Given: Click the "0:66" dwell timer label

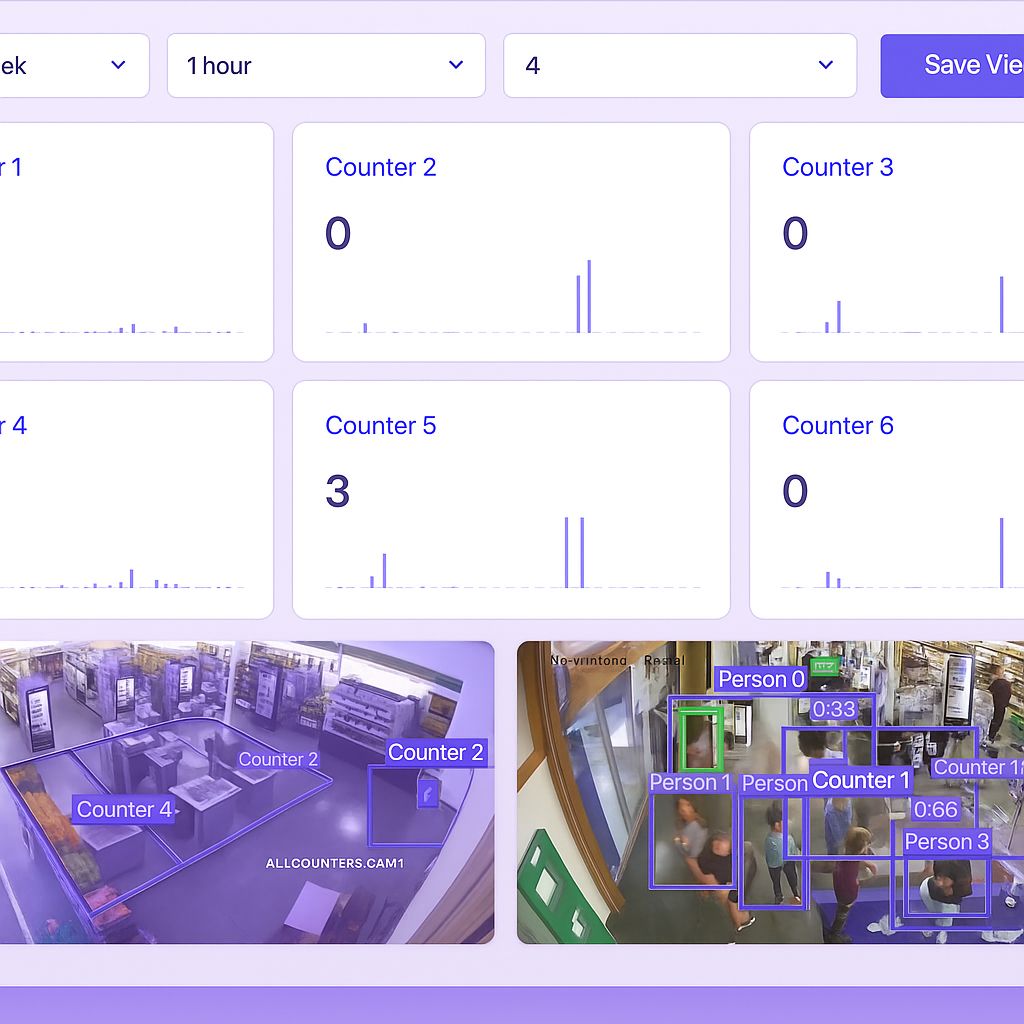Looking at the screenshot, I should click(x=936, y=810).
